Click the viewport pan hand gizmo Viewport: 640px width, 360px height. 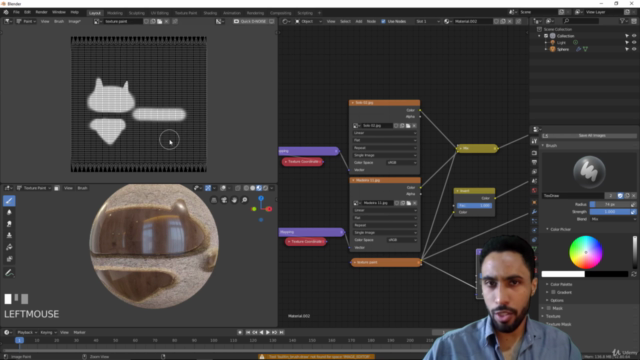pyautogui.click(x=234, y=200)
